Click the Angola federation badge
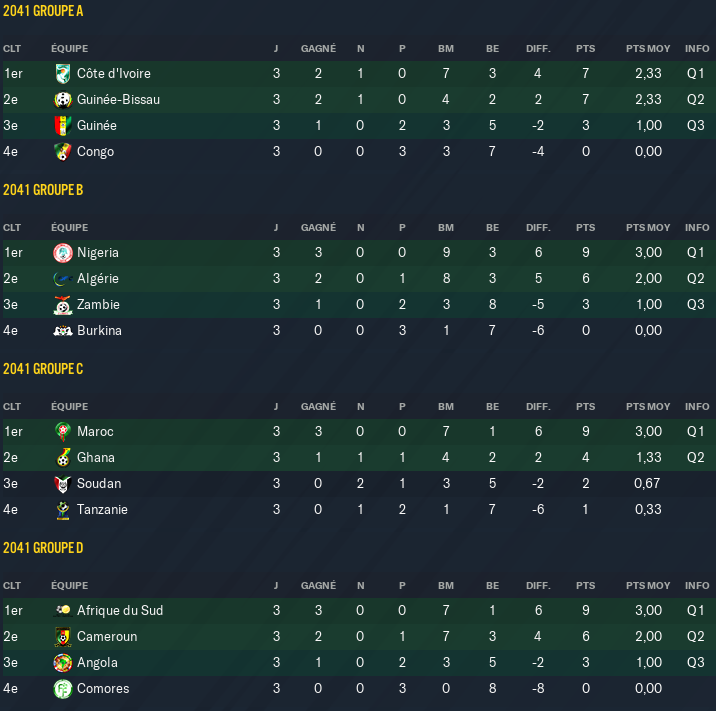716x711 pixels. click(63, 663)
